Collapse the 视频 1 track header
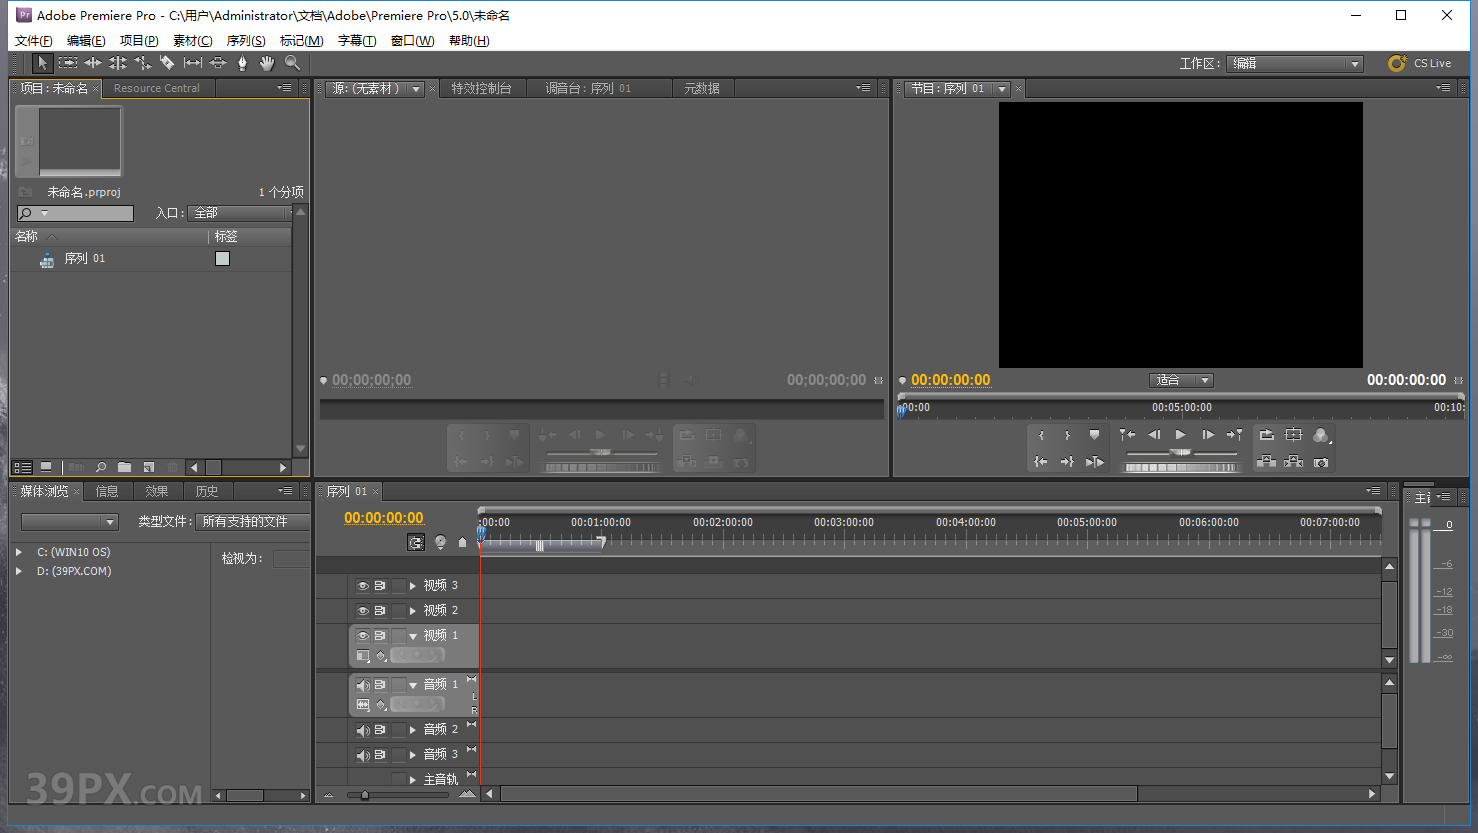1478x833 pixels. (412, 634)
